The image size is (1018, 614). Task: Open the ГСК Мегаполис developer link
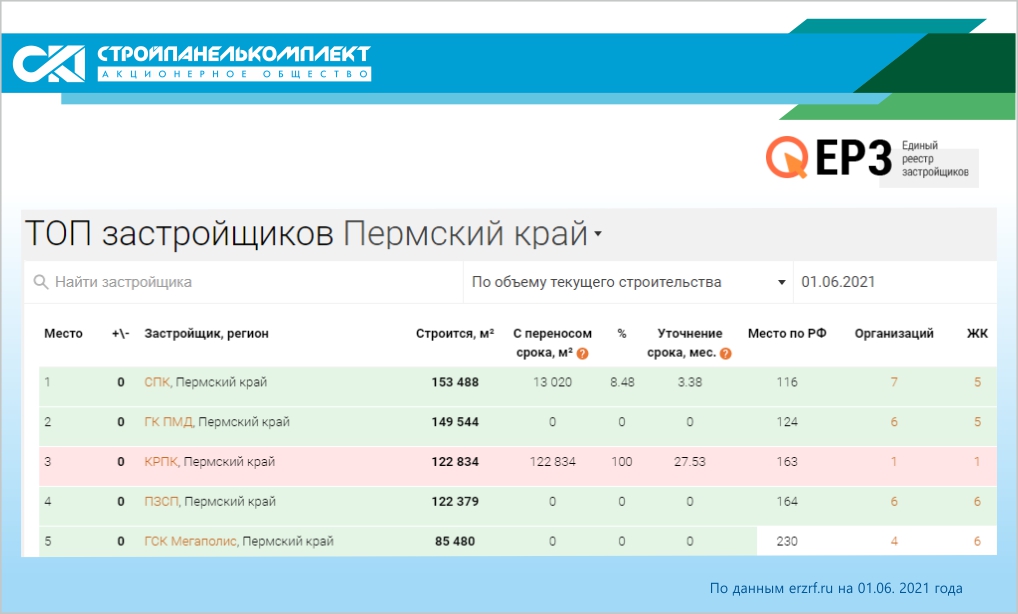pos(190,542)
